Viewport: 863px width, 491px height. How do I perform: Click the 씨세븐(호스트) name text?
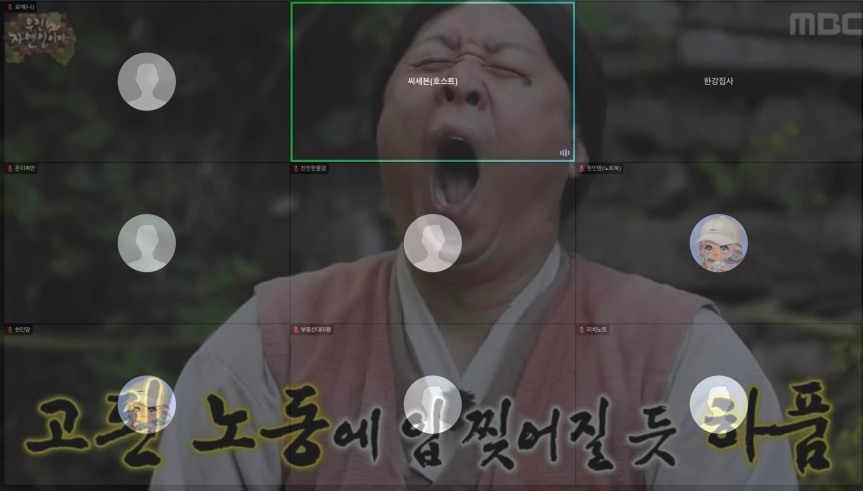tap(433, 81)
